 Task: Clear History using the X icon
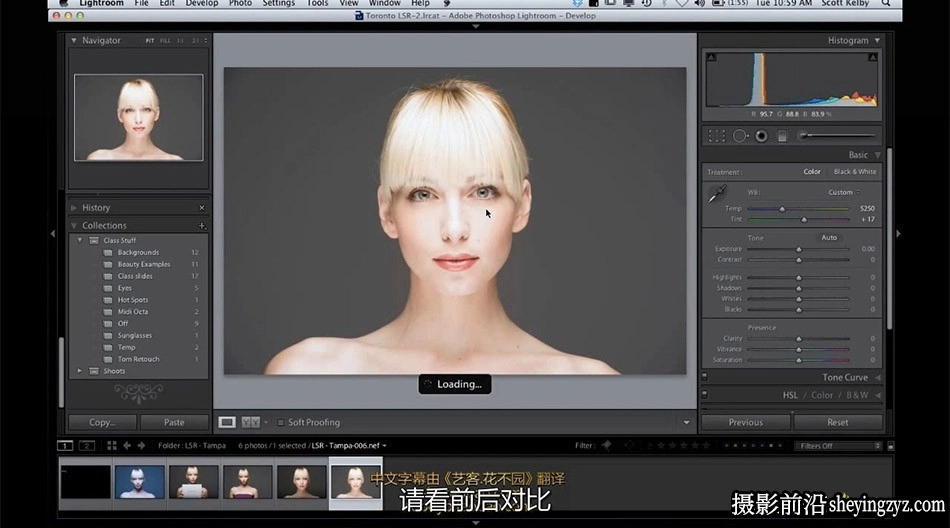pos(202,208)
